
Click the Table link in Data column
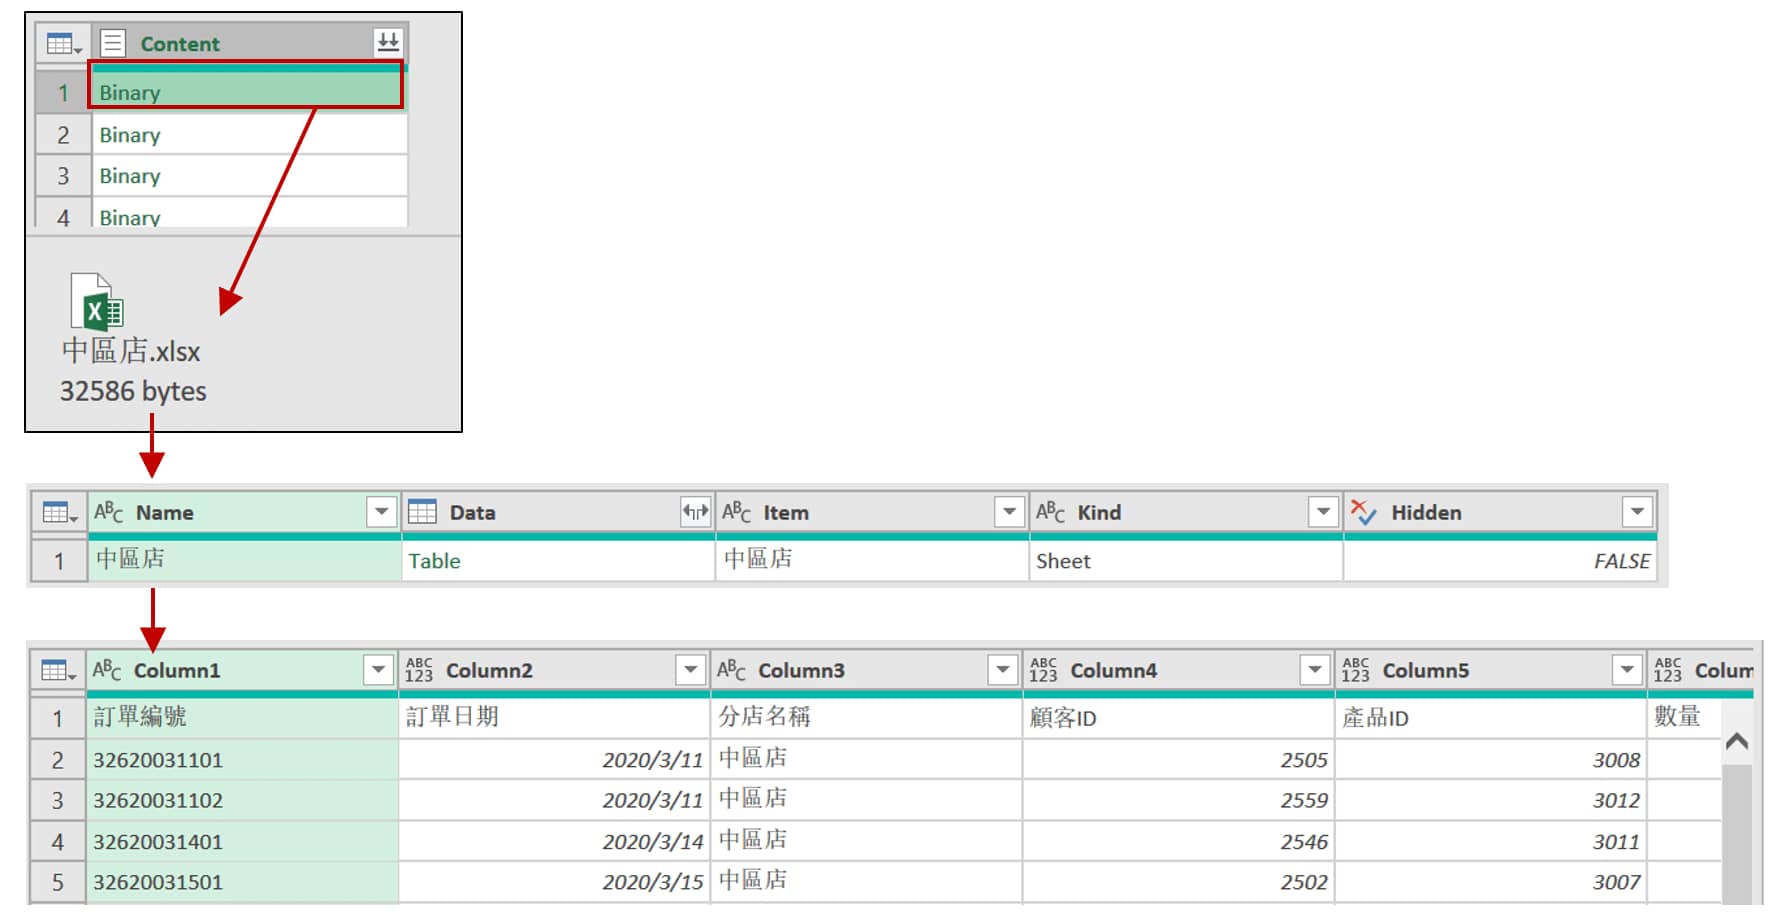[x=434, y=561]
